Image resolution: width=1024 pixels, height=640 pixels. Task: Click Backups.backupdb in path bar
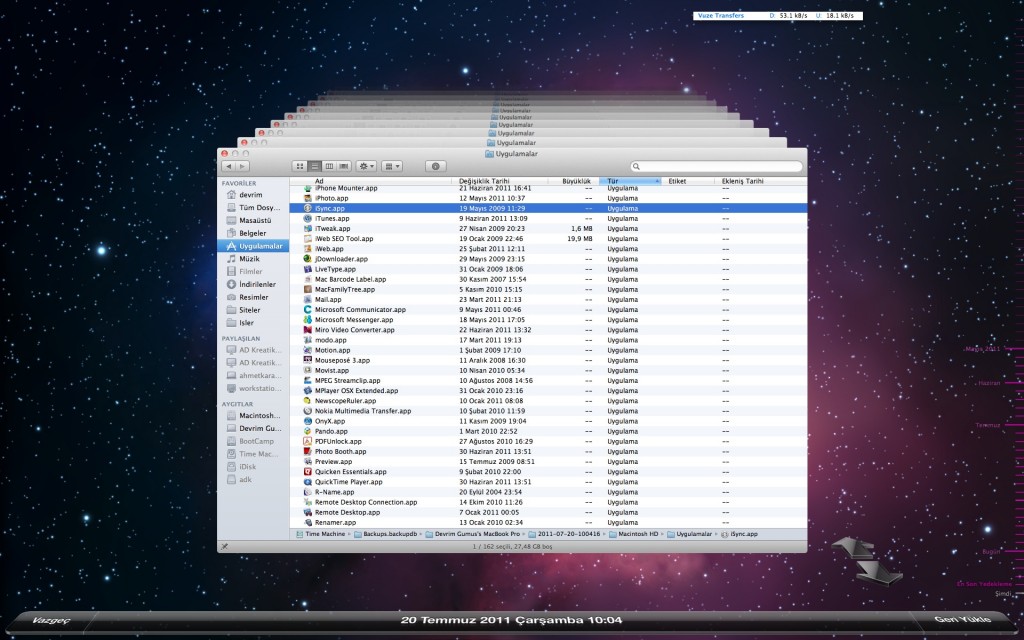click(385, 534)
